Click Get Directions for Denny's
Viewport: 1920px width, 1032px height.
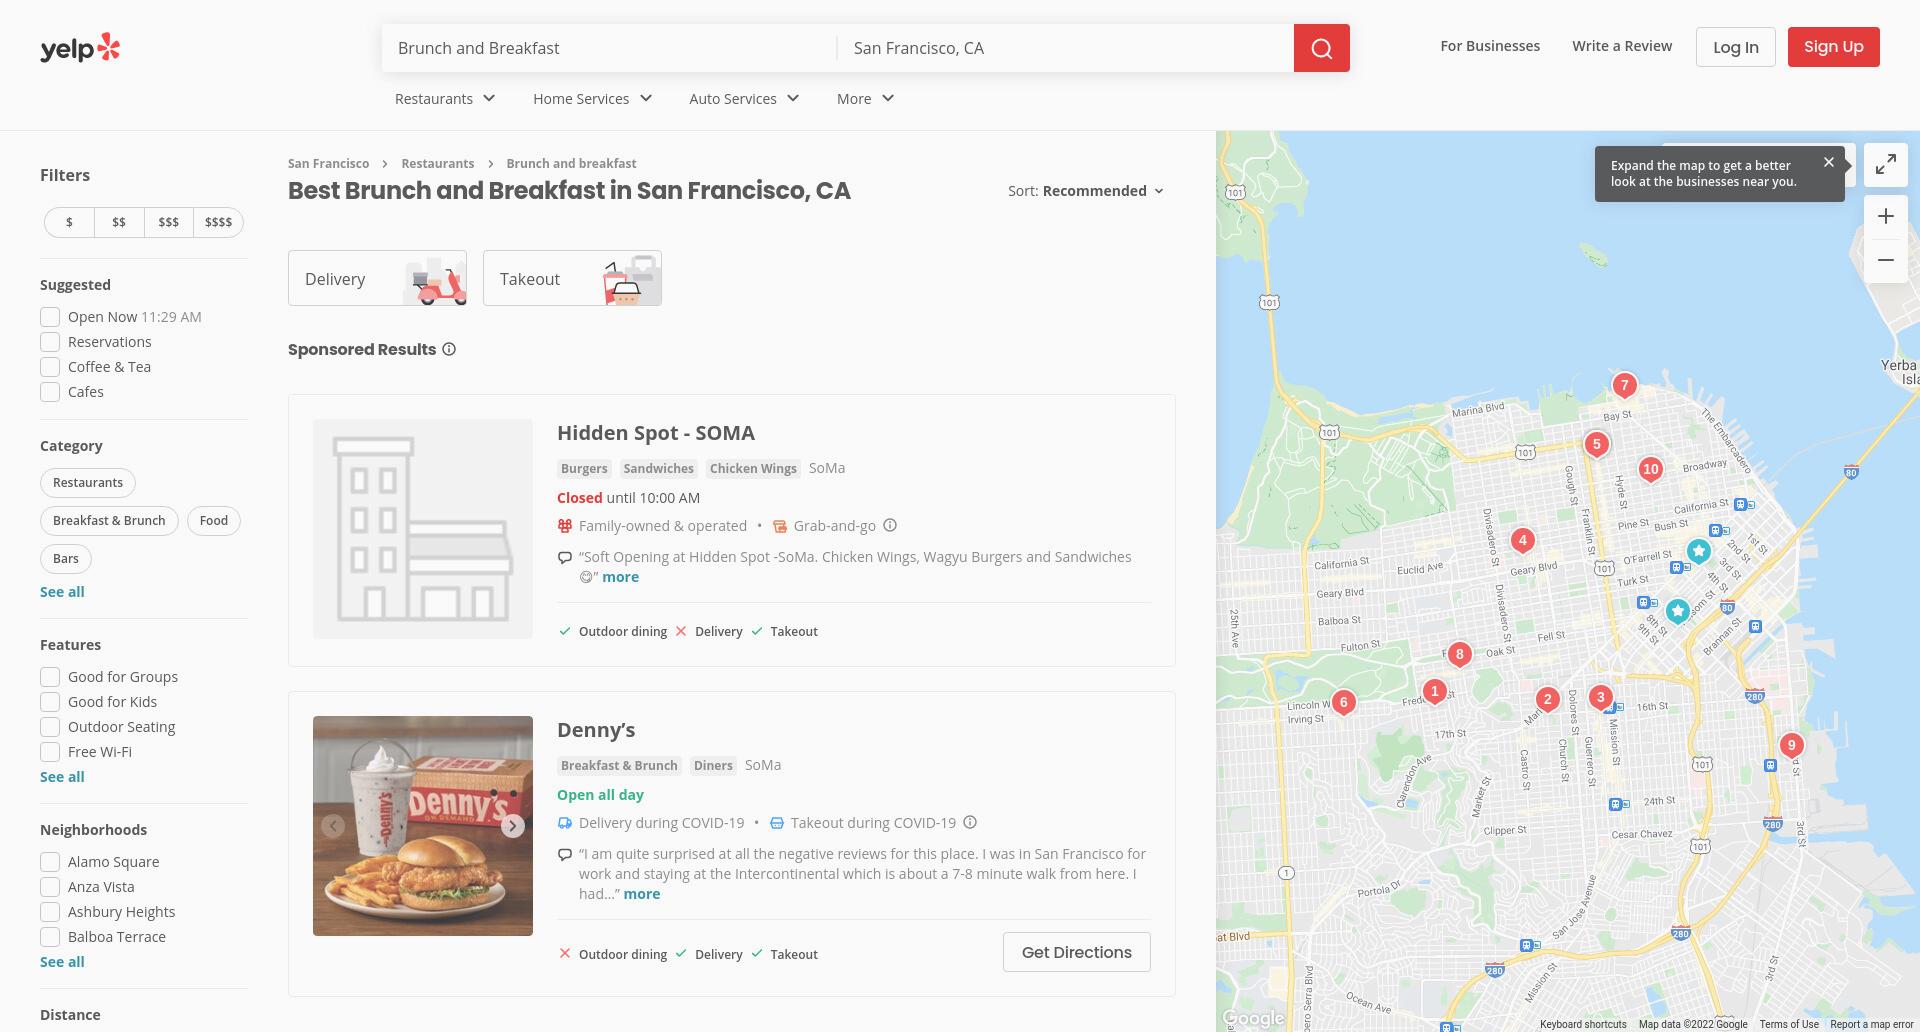coord(1076,952)
